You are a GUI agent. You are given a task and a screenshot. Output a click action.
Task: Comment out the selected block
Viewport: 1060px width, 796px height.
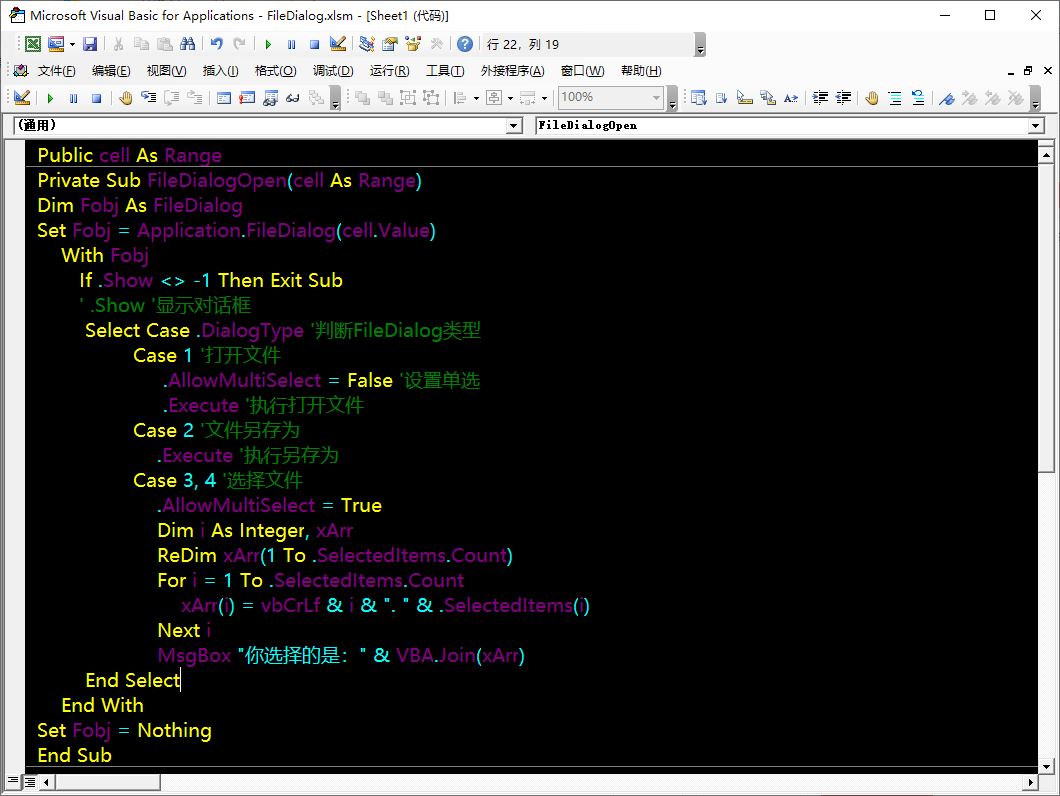coord(895,98)
